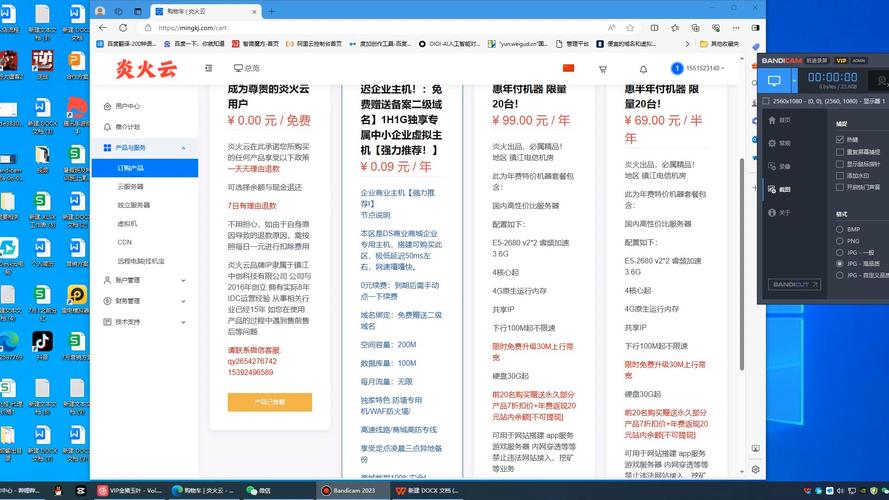The height and width of the screenshot is (500, 889).
Task: Open 虚拟机 sidebar item
Action: pyautogui.click(x=127, y=224)
